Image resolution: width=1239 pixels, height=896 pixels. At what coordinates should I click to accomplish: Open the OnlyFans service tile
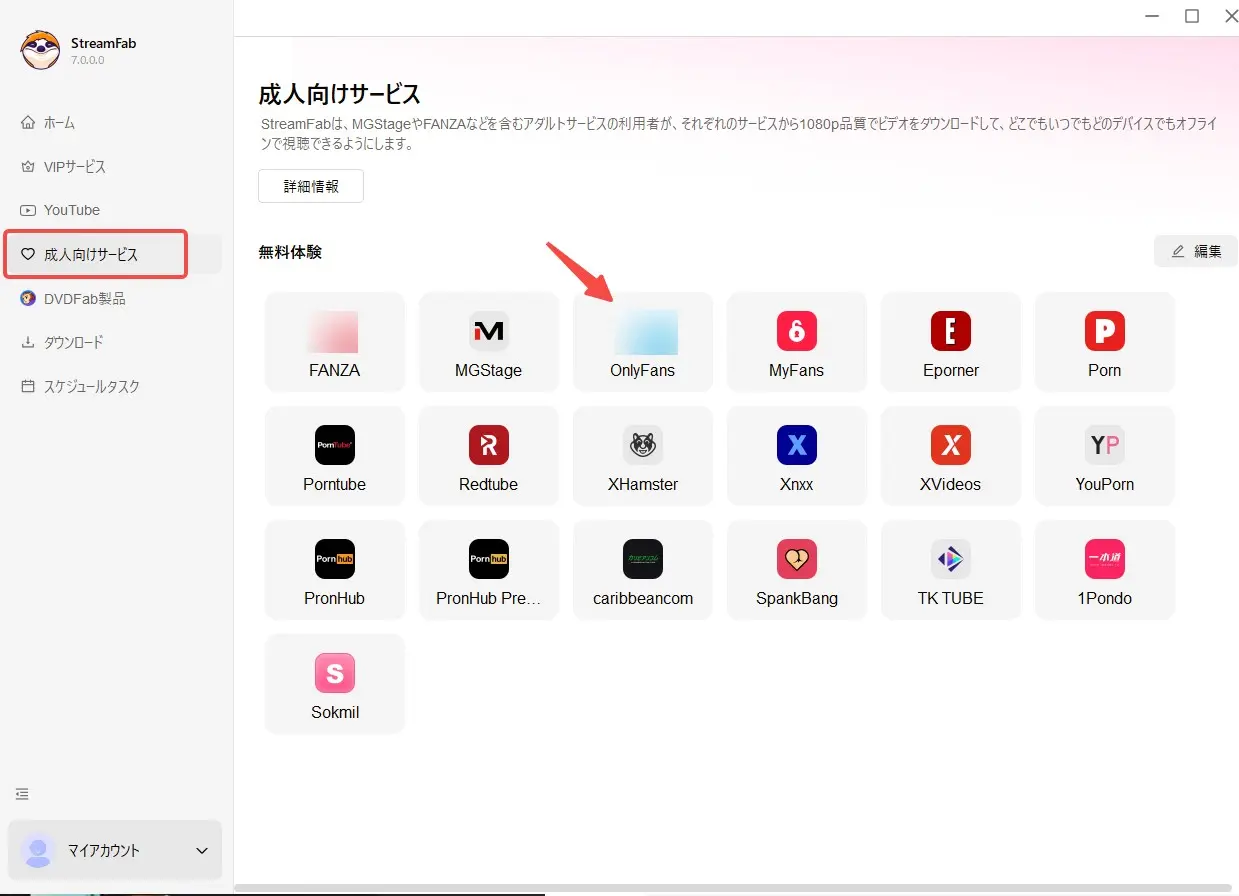643,342
